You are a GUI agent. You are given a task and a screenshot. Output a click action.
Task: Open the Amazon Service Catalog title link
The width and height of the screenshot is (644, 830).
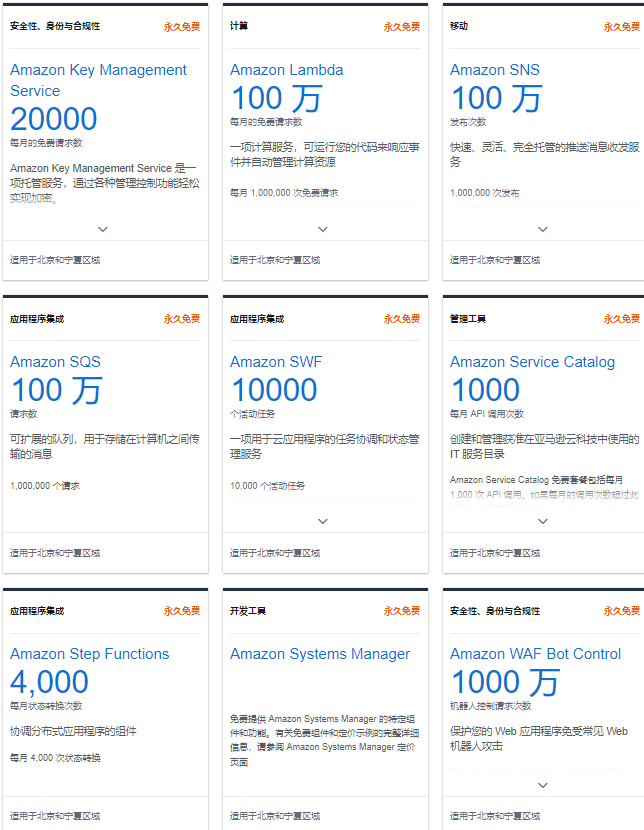point(532,362)
